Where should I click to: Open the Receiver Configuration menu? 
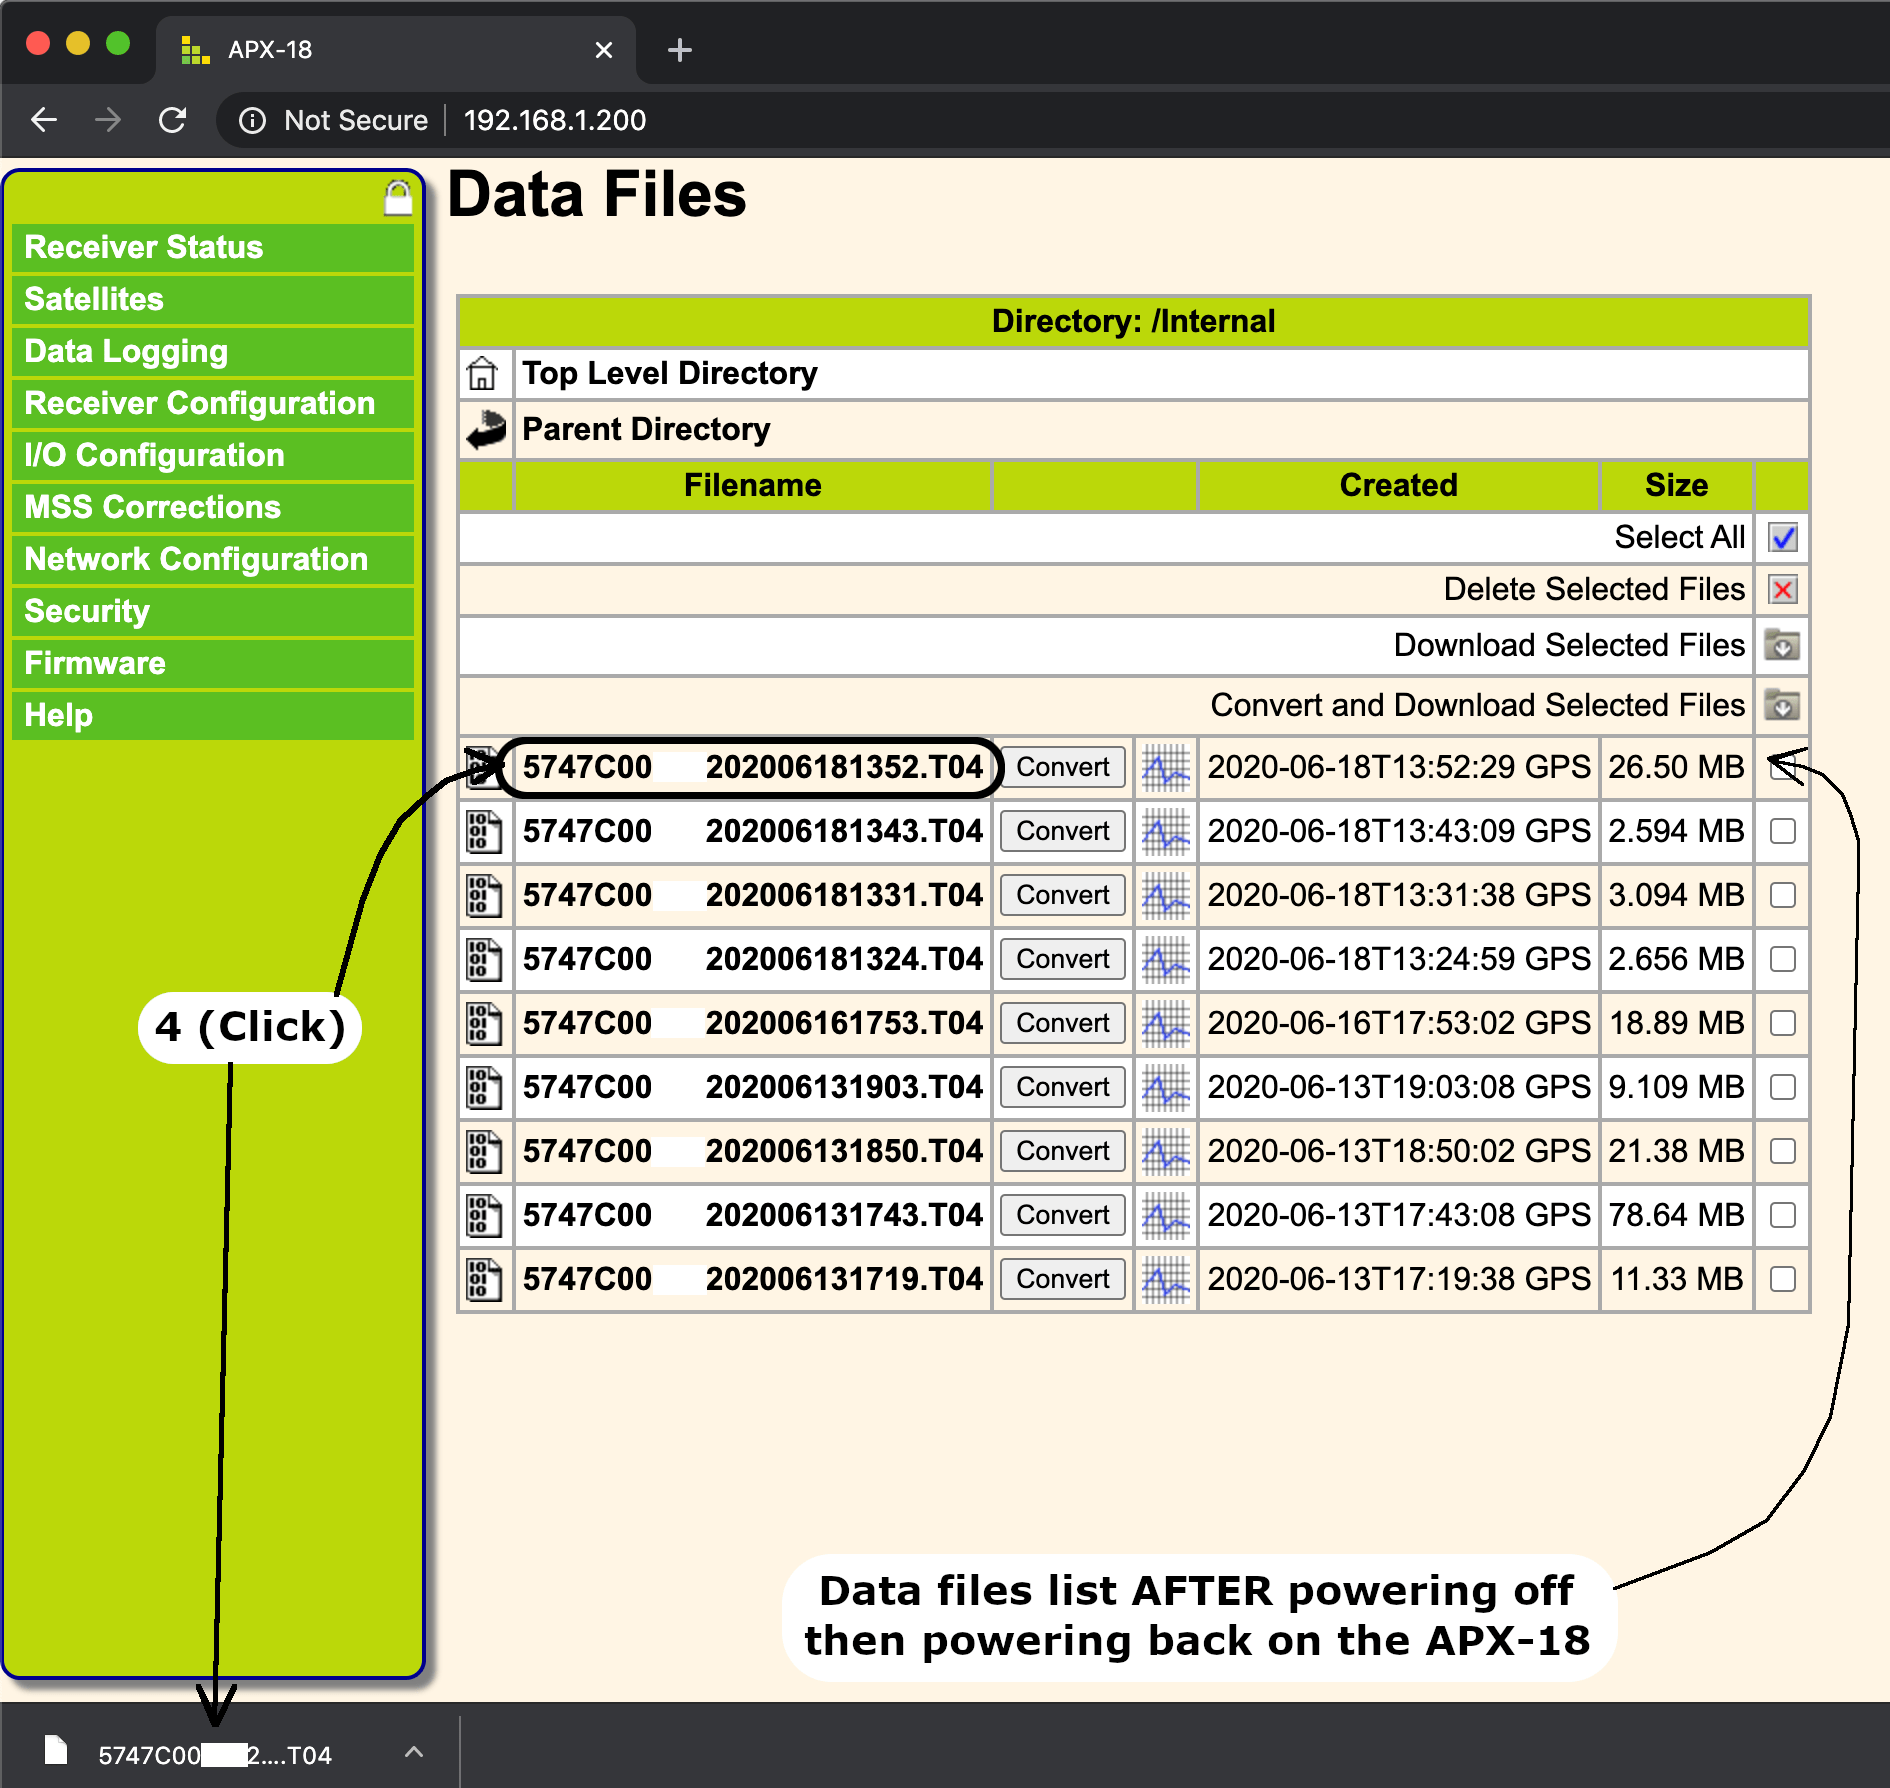tap(213, 404)
